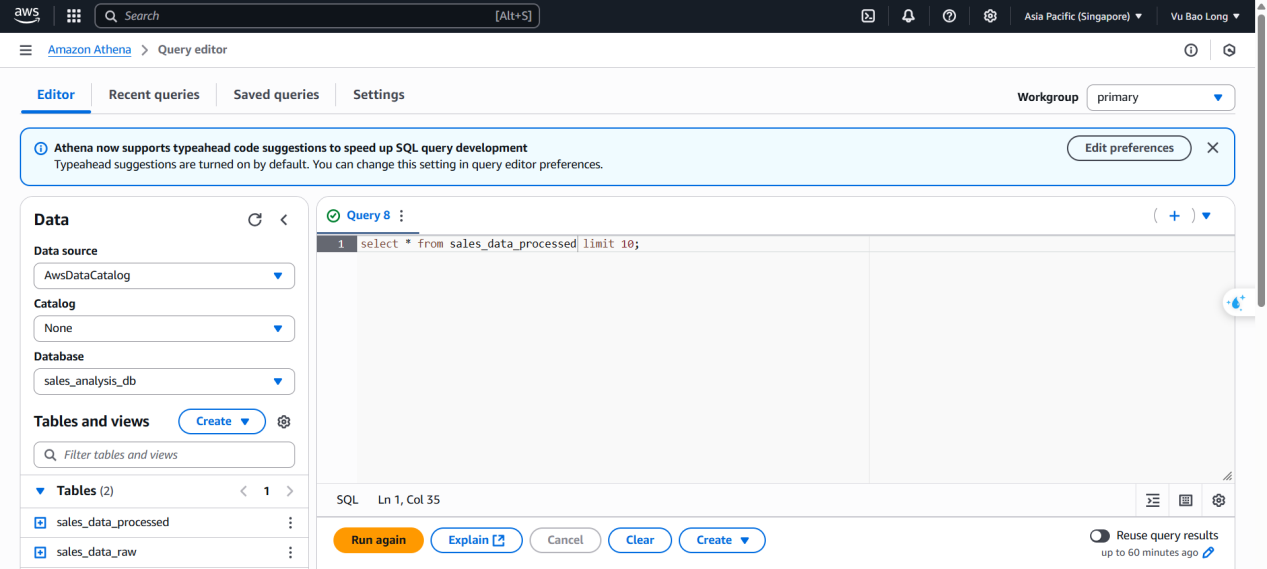The image size is (1267, 569).
Task: Click Edit preferences
Action: tap(1129, 148)
